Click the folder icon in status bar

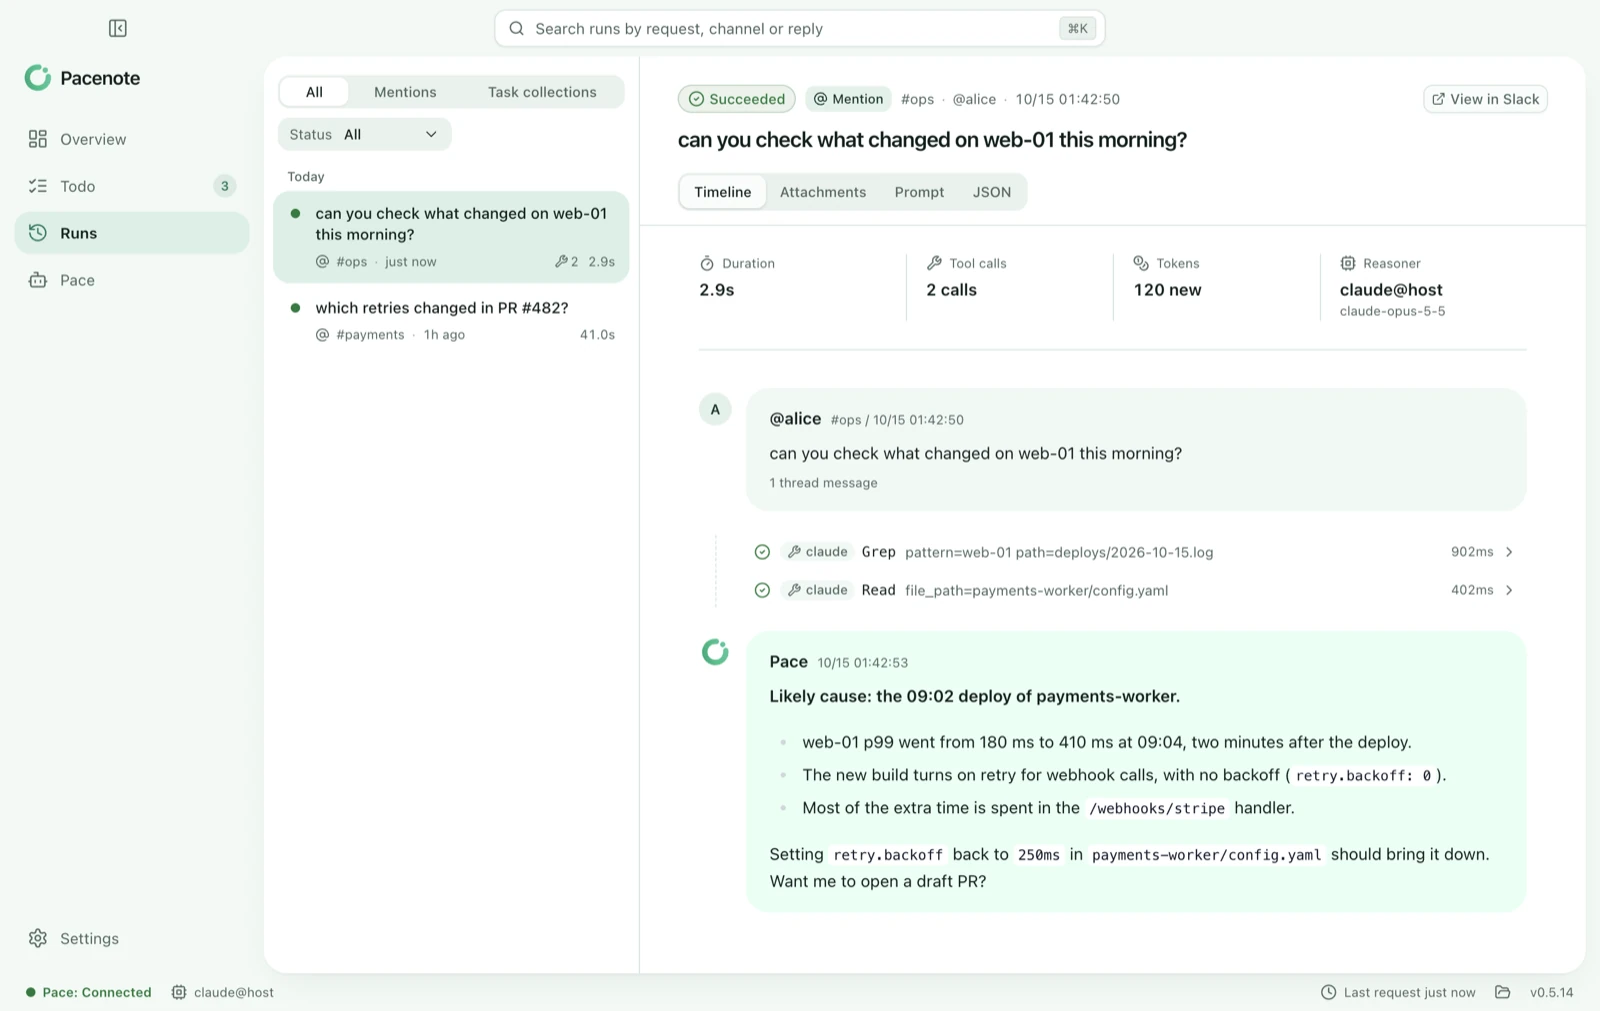point(1502,992)
